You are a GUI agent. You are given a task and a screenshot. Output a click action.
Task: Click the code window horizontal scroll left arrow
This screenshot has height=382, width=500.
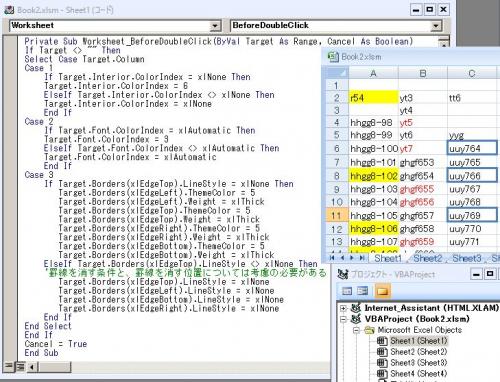pyautogui.click(x=32, y=367)
